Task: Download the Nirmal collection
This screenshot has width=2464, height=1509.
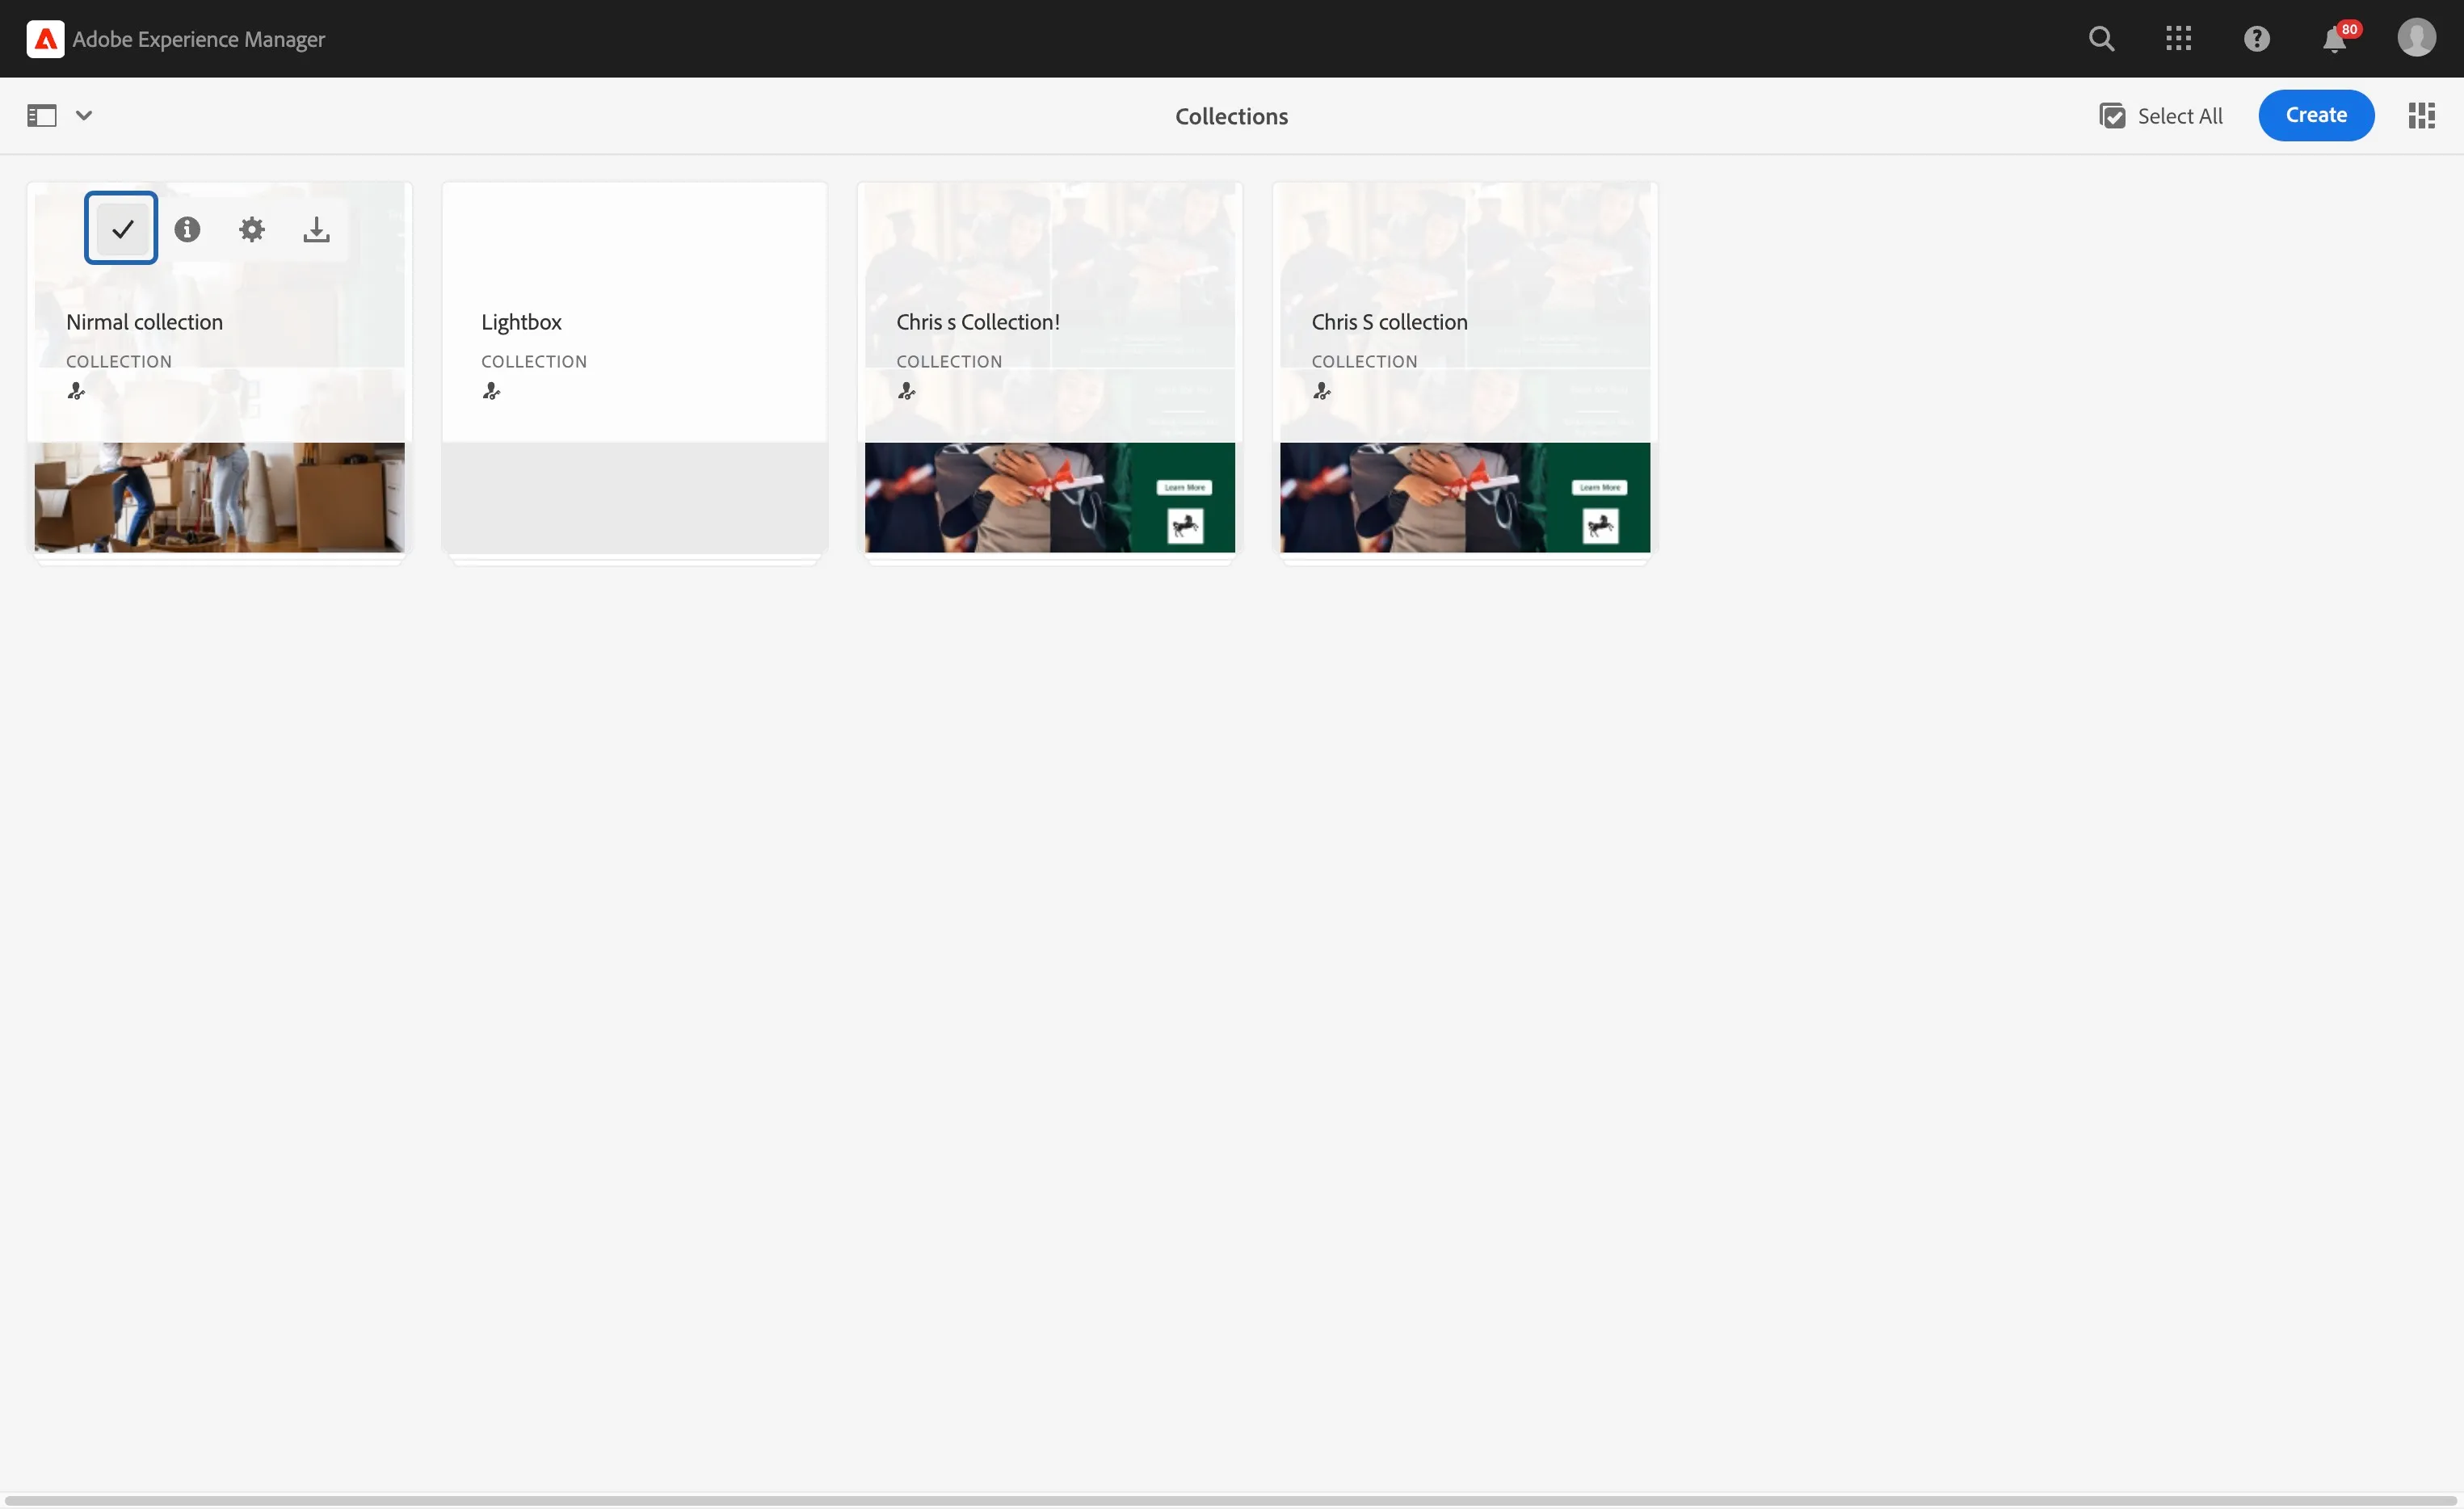Action: 316,230
